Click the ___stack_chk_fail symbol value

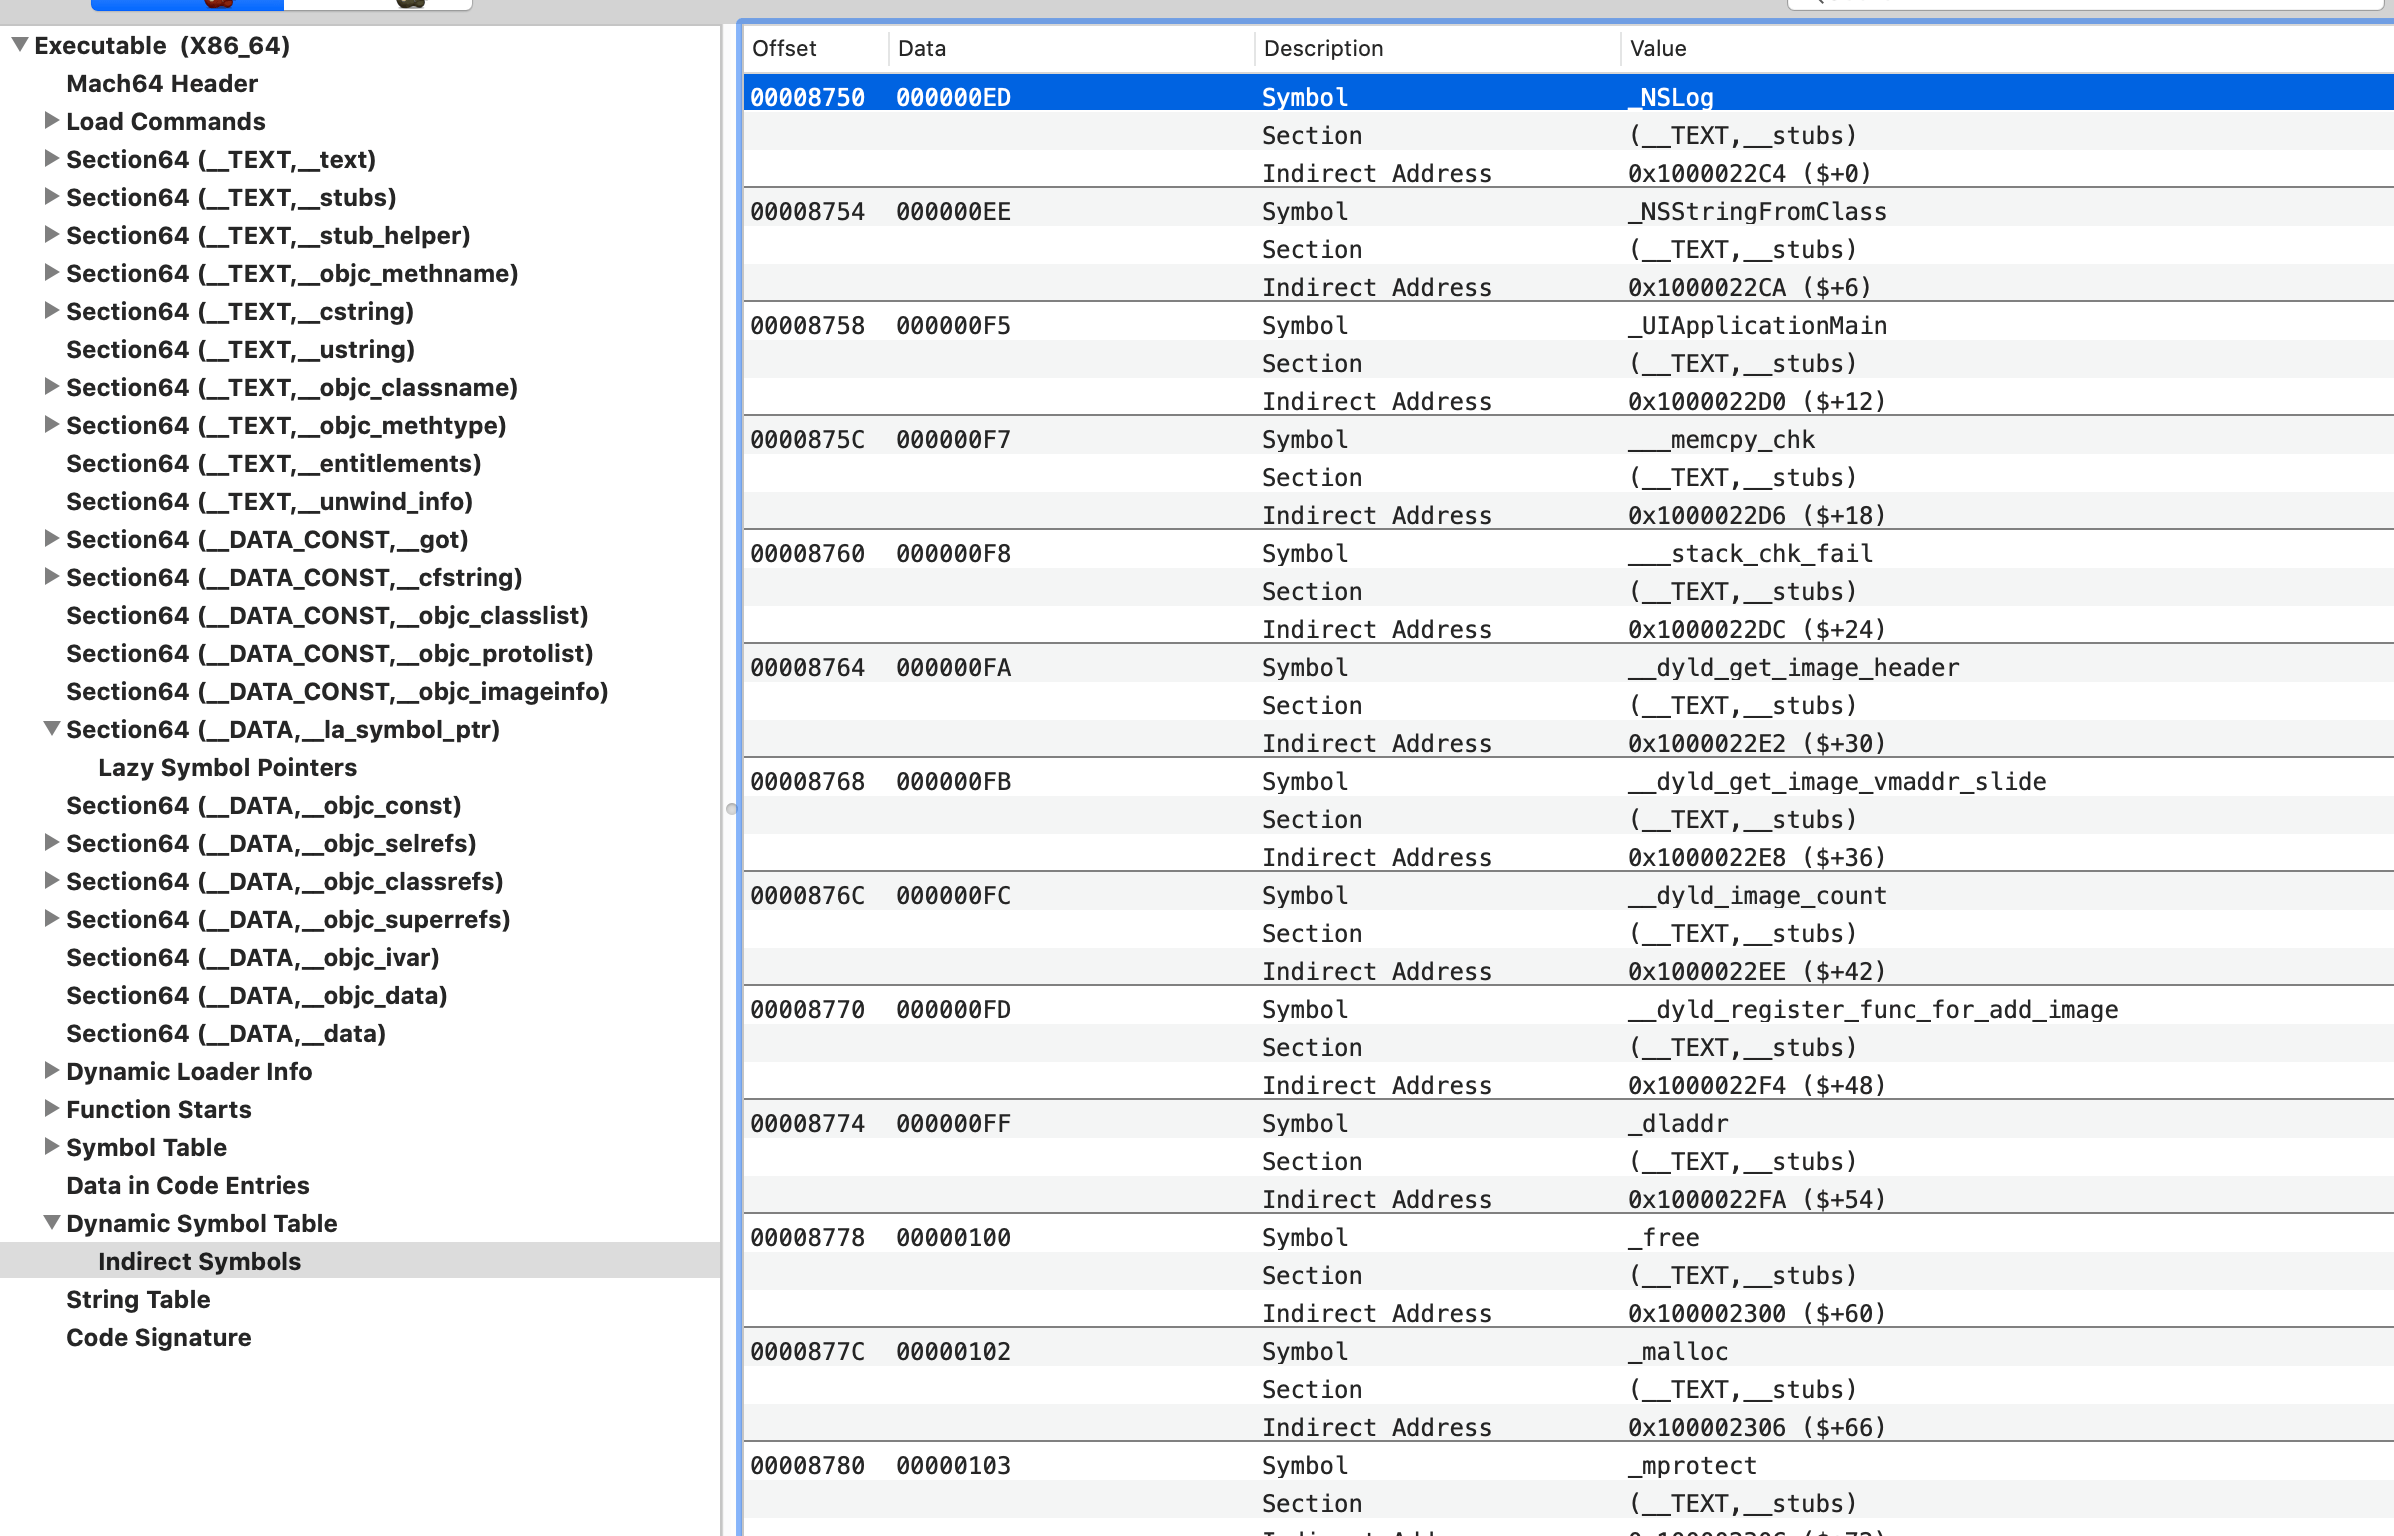(1750, 554)
